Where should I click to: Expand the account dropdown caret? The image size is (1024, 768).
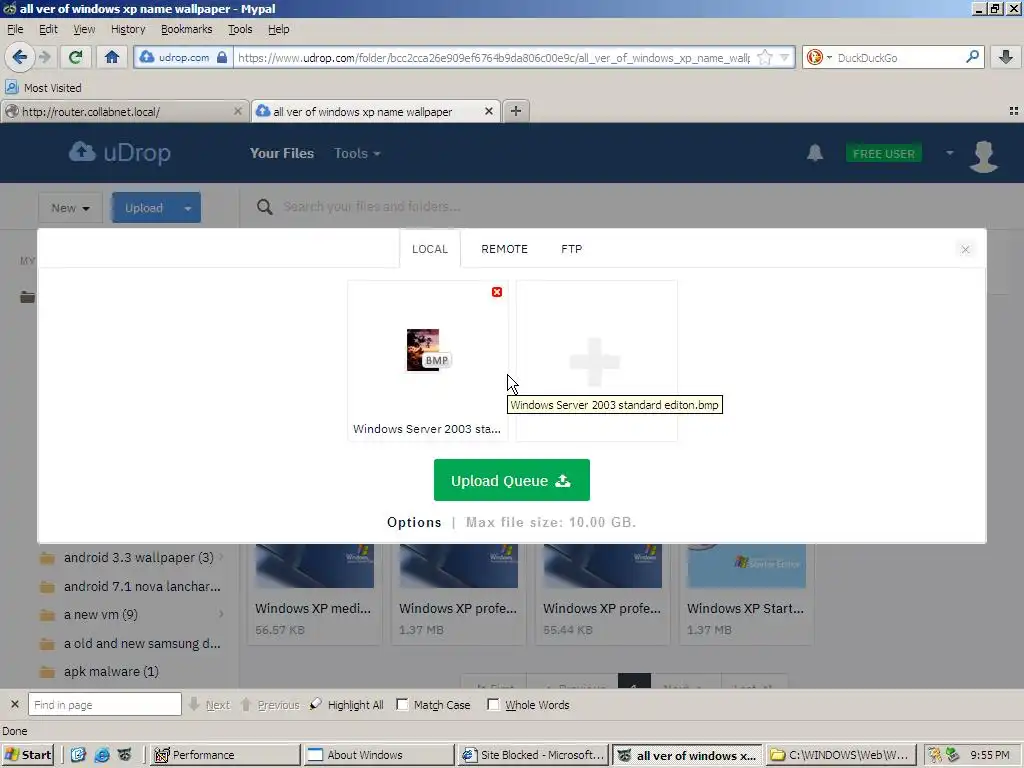pos(950,153)
